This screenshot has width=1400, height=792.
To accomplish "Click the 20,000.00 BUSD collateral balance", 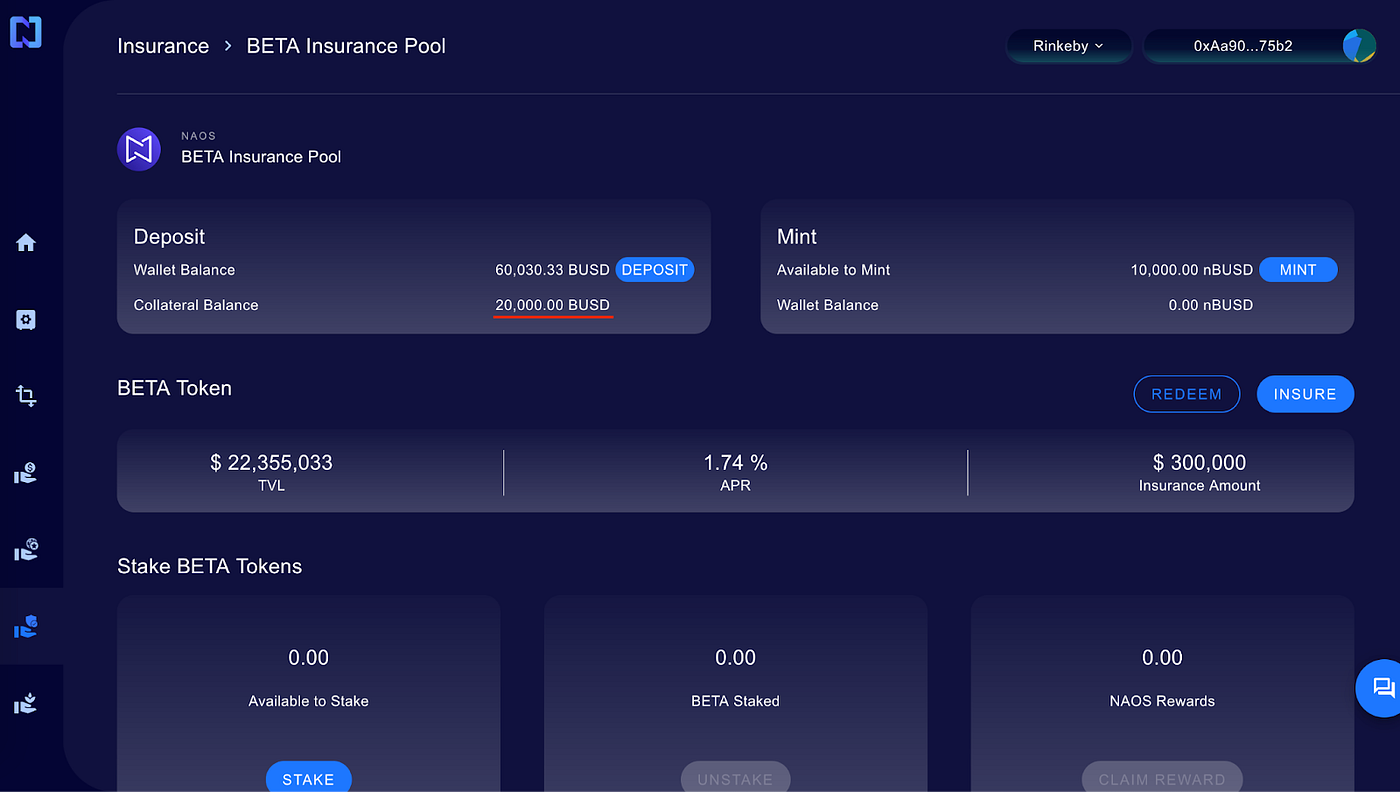I will (x=552, y=305).
